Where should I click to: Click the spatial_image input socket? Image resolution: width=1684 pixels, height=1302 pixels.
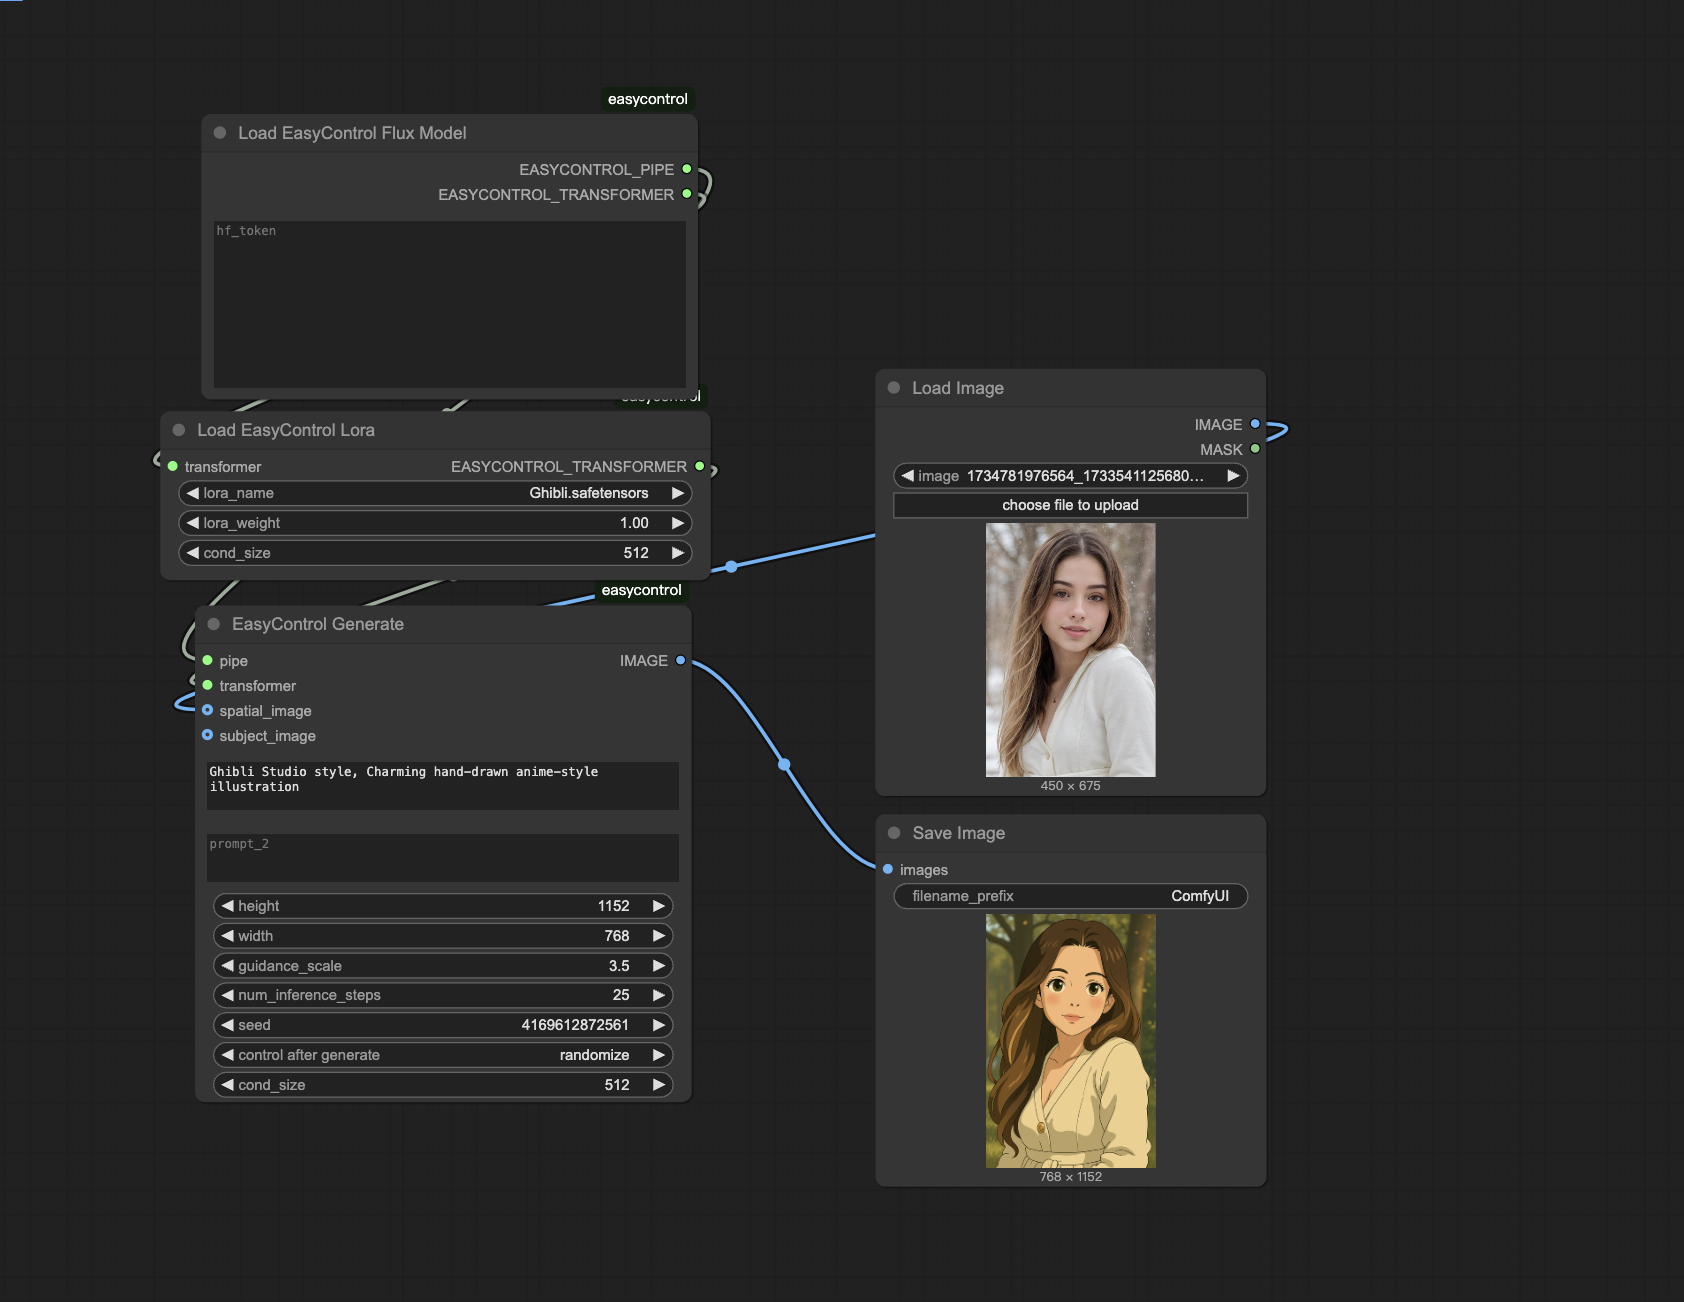[208, 710]
